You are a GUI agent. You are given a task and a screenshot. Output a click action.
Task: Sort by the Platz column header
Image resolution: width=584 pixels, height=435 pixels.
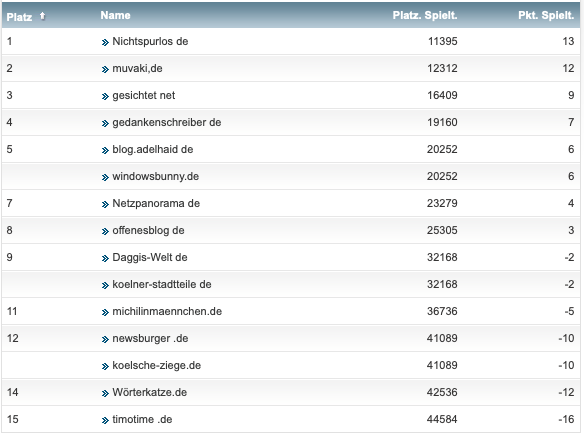coord(19,17)
